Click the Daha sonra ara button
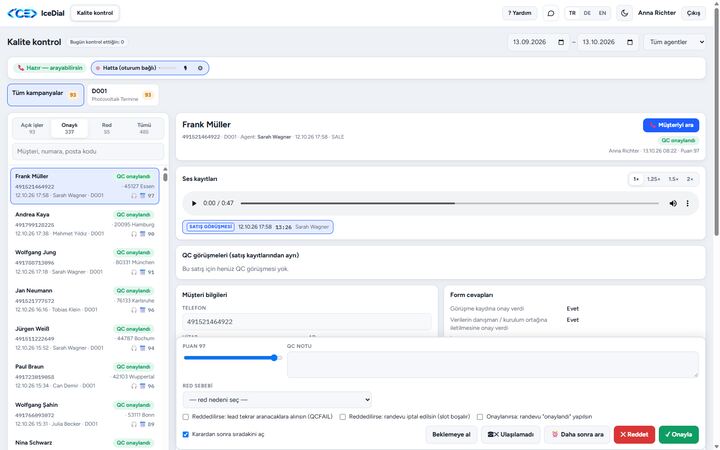The width and height of the screenshot is (720, 450). (577, 434)
